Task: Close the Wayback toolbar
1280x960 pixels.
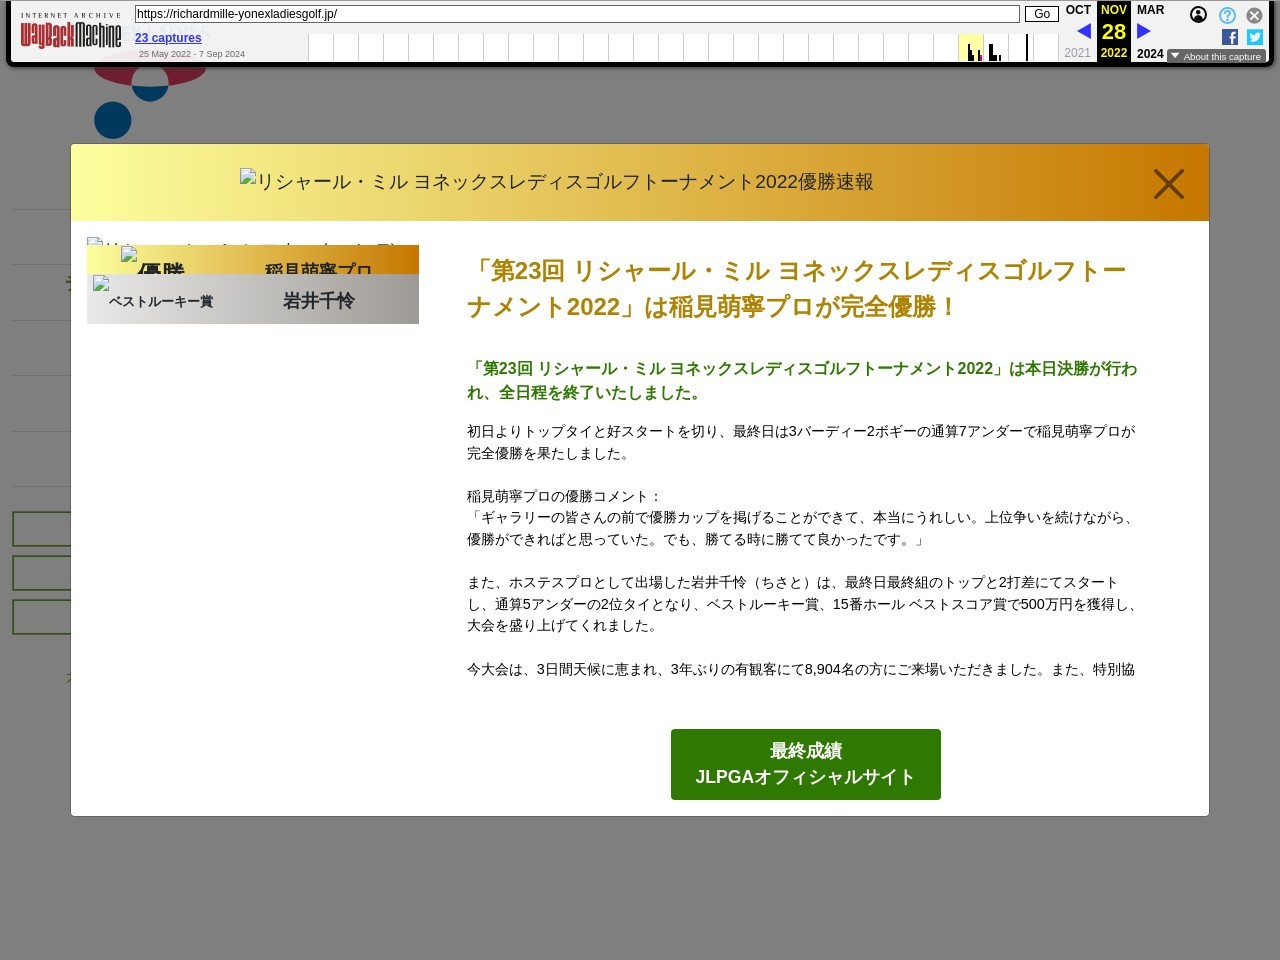Action: (1254, 15)
